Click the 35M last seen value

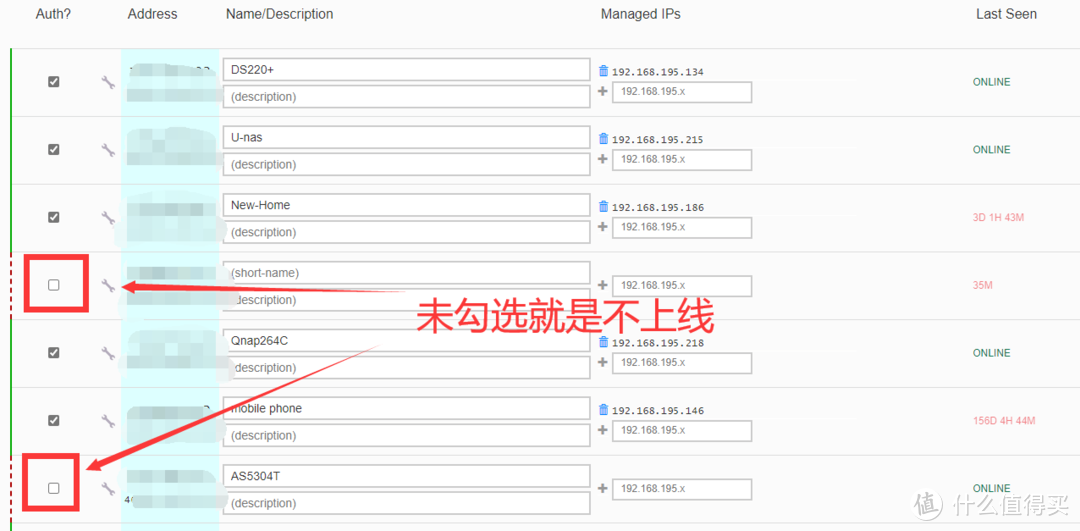[982, 285]
